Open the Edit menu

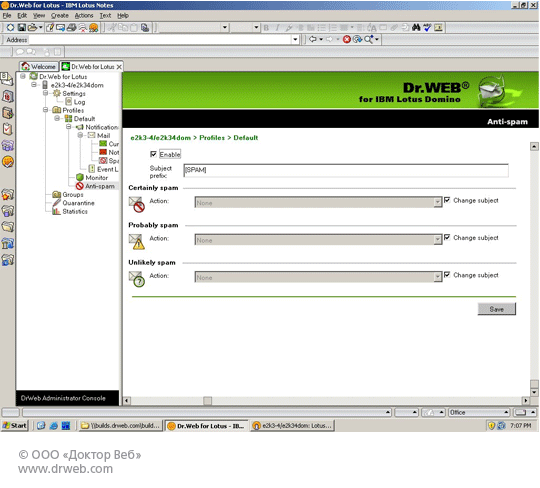[22, 15]
